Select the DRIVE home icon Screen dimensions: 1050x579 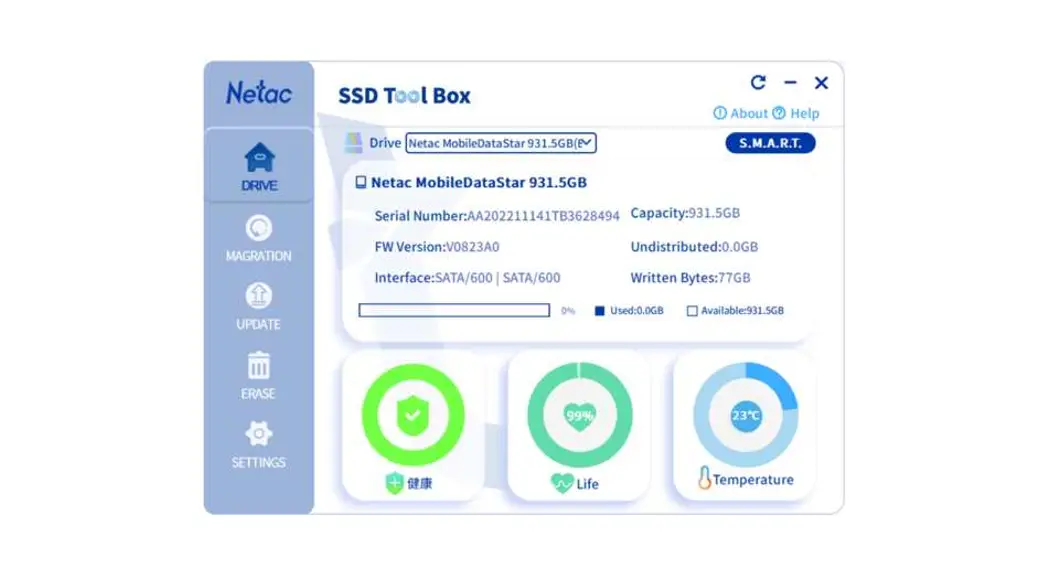[258, 156]
